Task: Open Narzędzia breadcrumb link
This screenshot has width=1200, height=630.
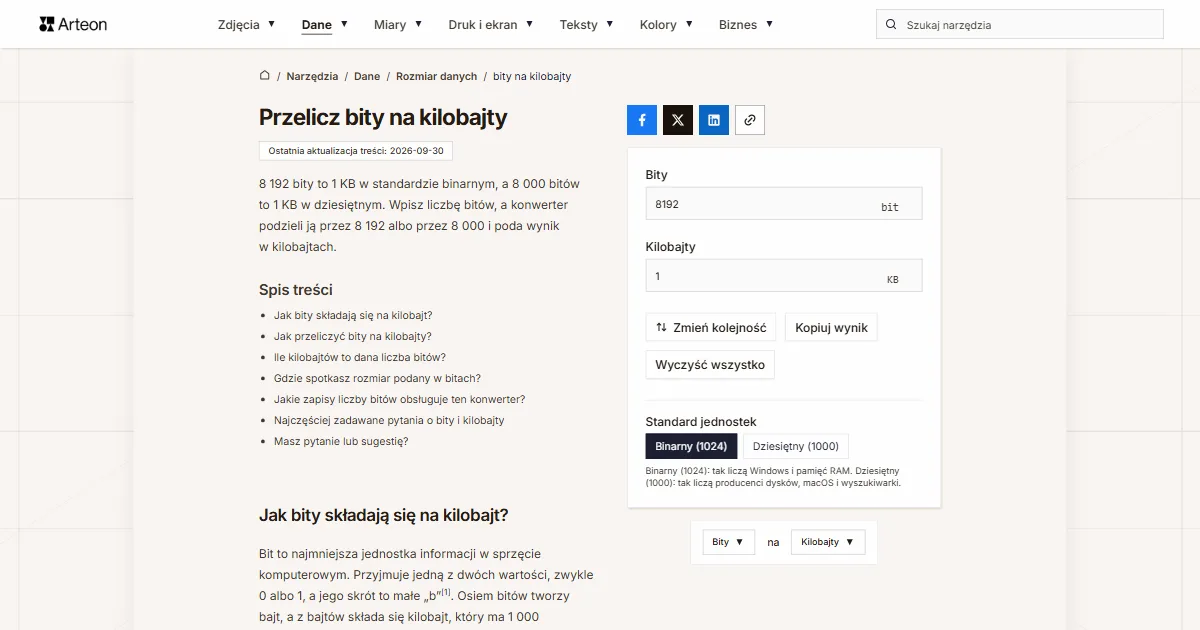Action: click(x=312, y=76)
